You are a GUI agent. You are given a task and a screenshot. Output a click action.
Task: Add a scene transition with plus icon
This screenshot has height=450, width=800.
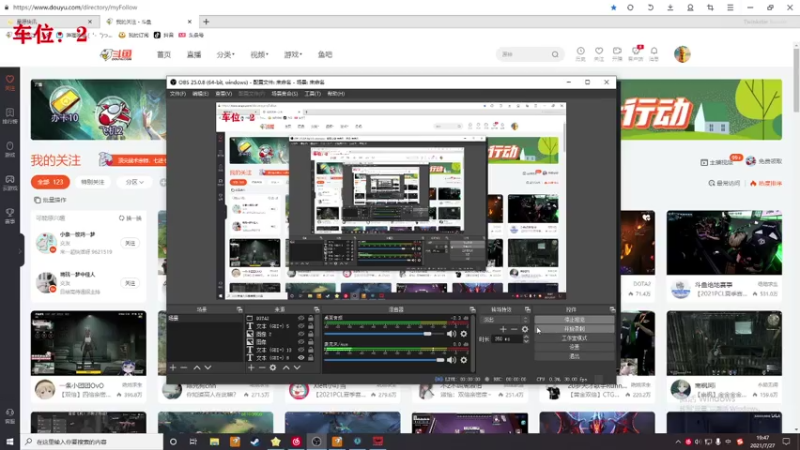(503, 329)
